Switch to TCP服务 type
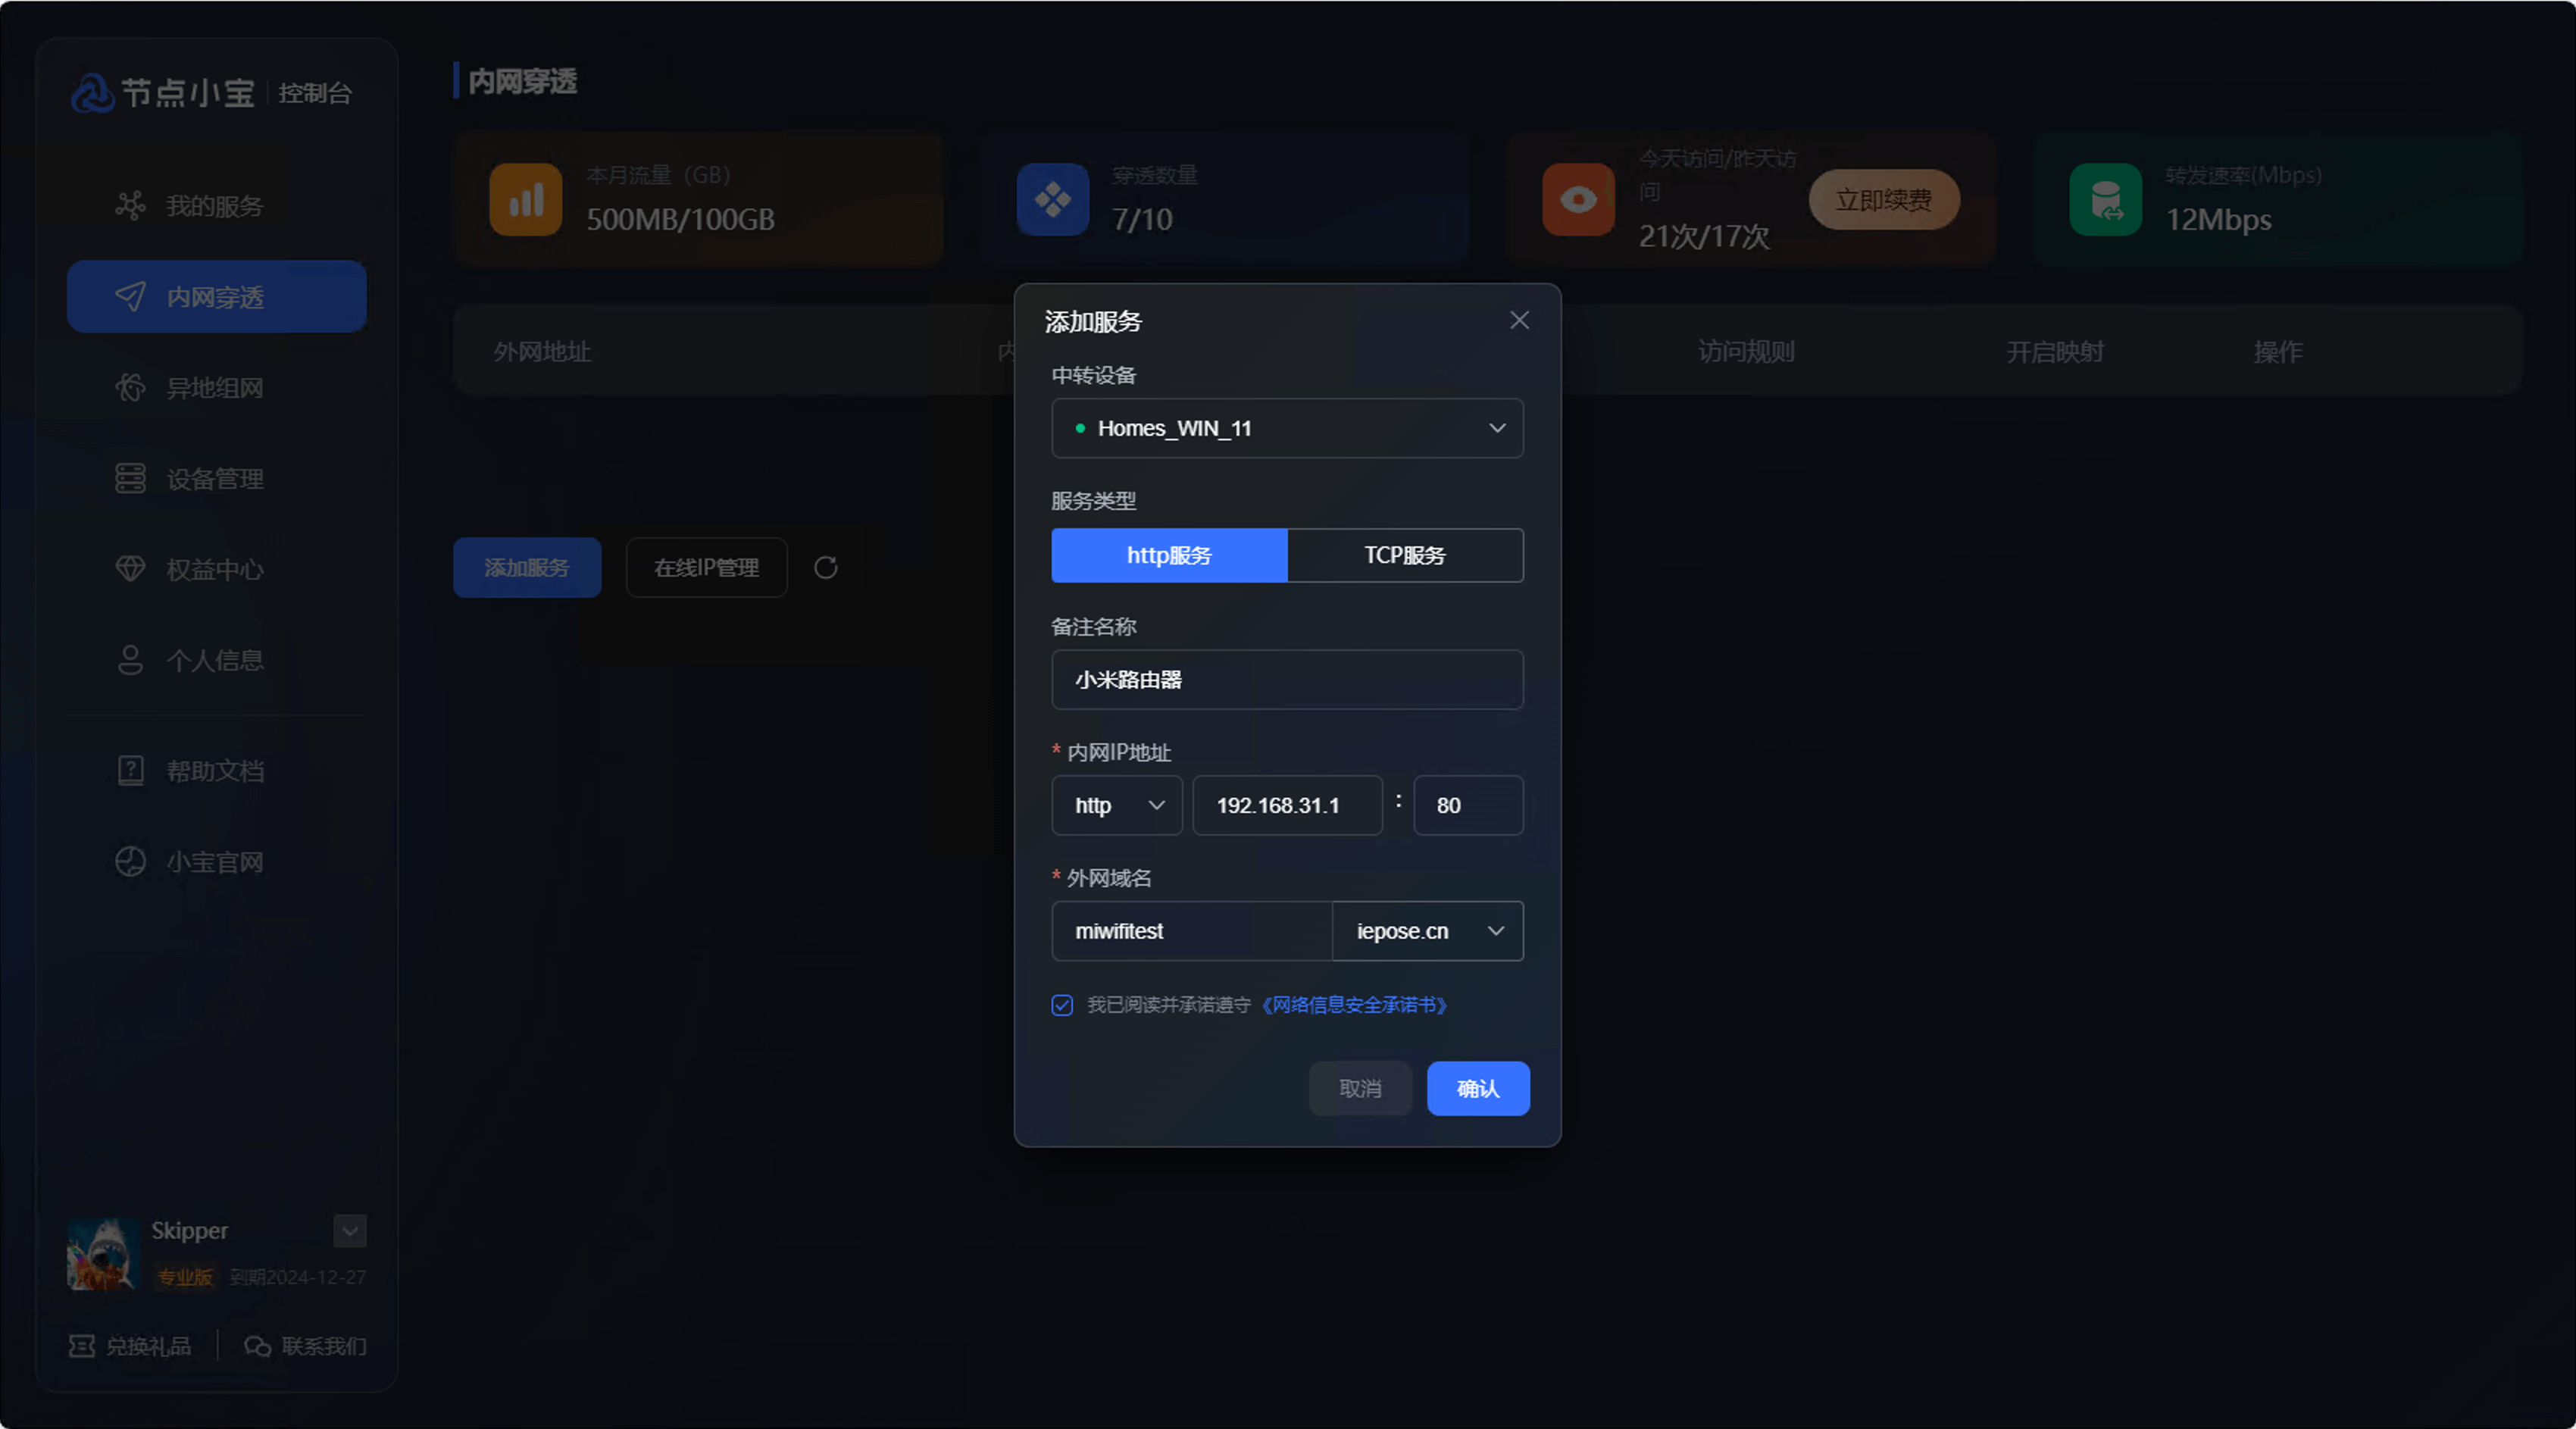 (x=1406, y=556)
